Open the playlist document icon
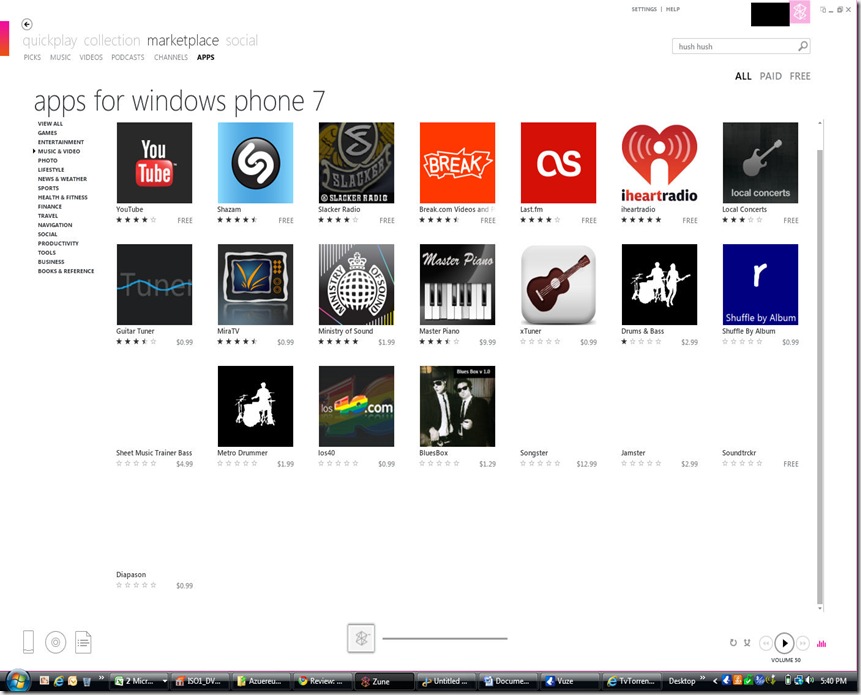This screenshot has width=861, height=695. pos(83,642)
